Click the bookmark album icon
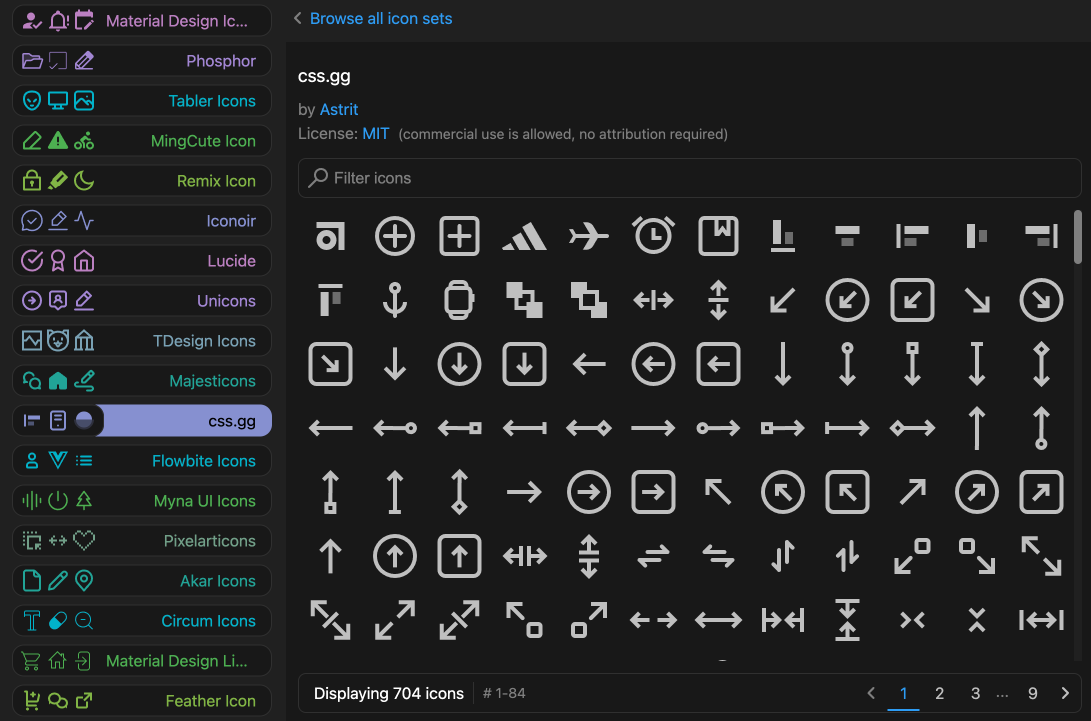Image resolution: width=1091 pixels, height=721 pixels. point(718,237)
